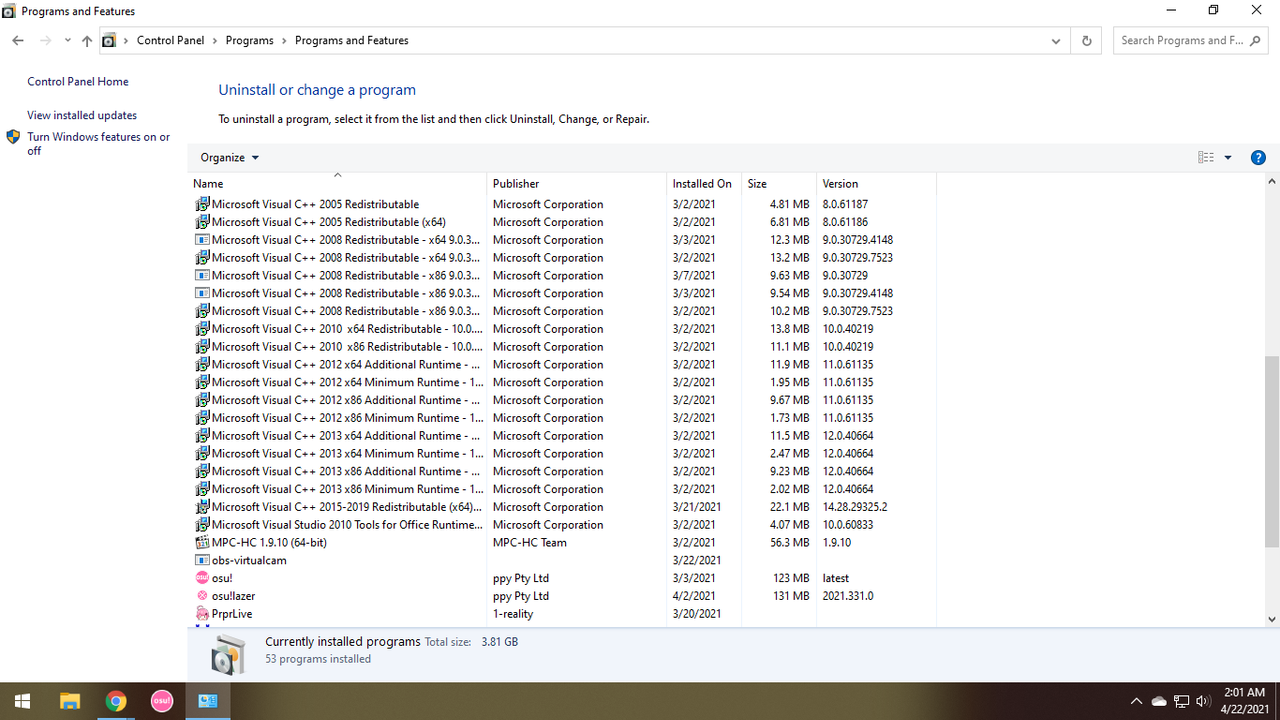This screenshot has height=720, width=1280.
Task: Open Turn Windows features on or off
Action: point(99,144)
